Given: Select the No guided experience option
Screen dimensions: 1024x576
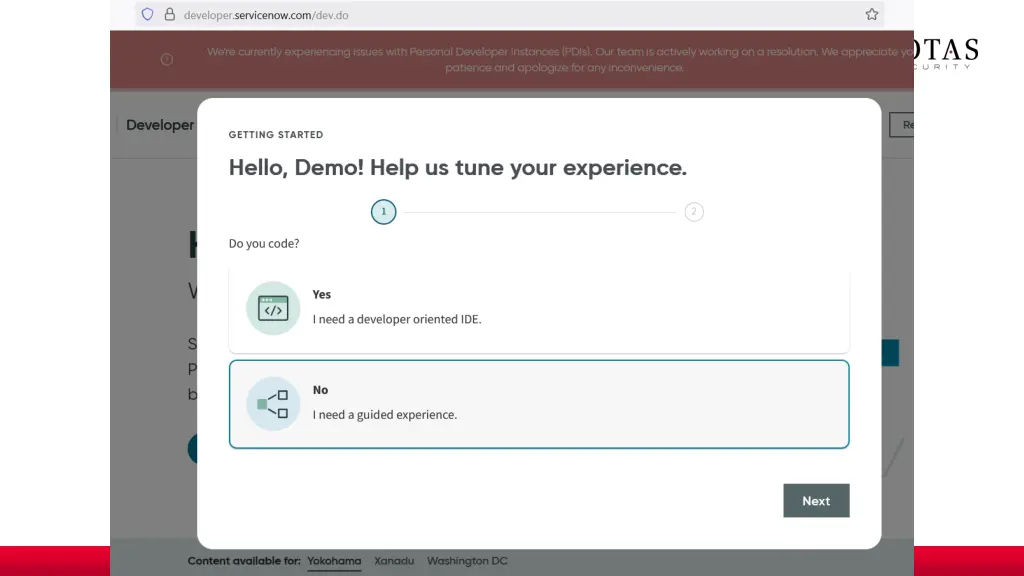Looking at the screenshot, I should point(539,404).
